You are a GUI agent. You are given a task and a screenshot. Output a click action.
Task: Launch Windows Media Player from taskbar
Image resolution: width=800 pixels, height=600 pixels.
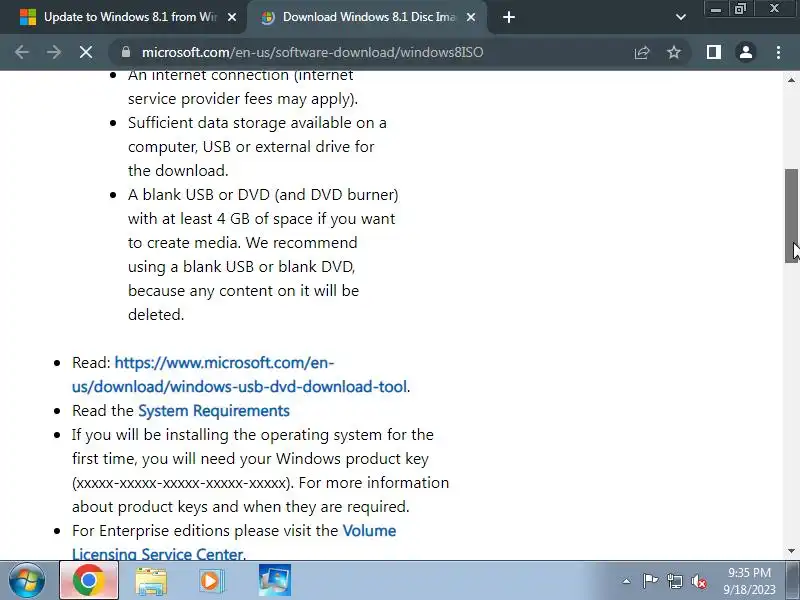pyautogui.click(x=211, y=581)
